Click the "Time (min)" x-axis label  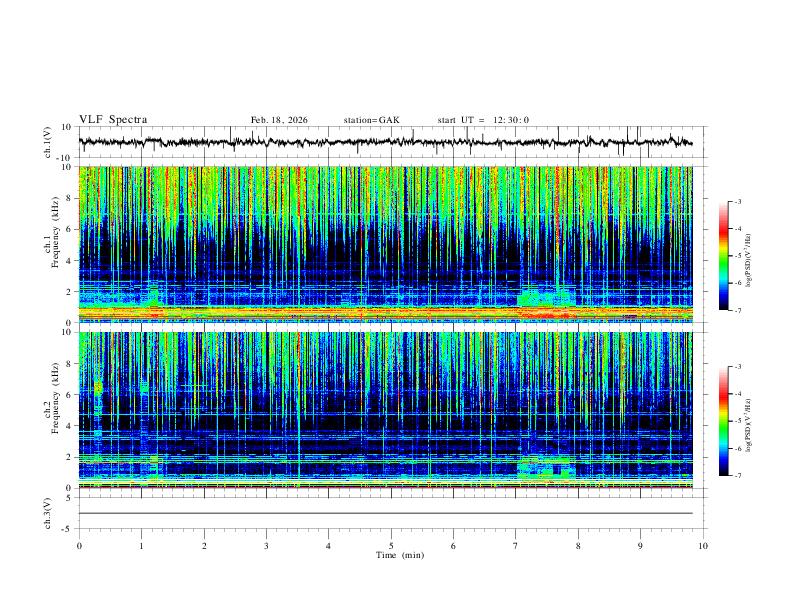(400, 555)
